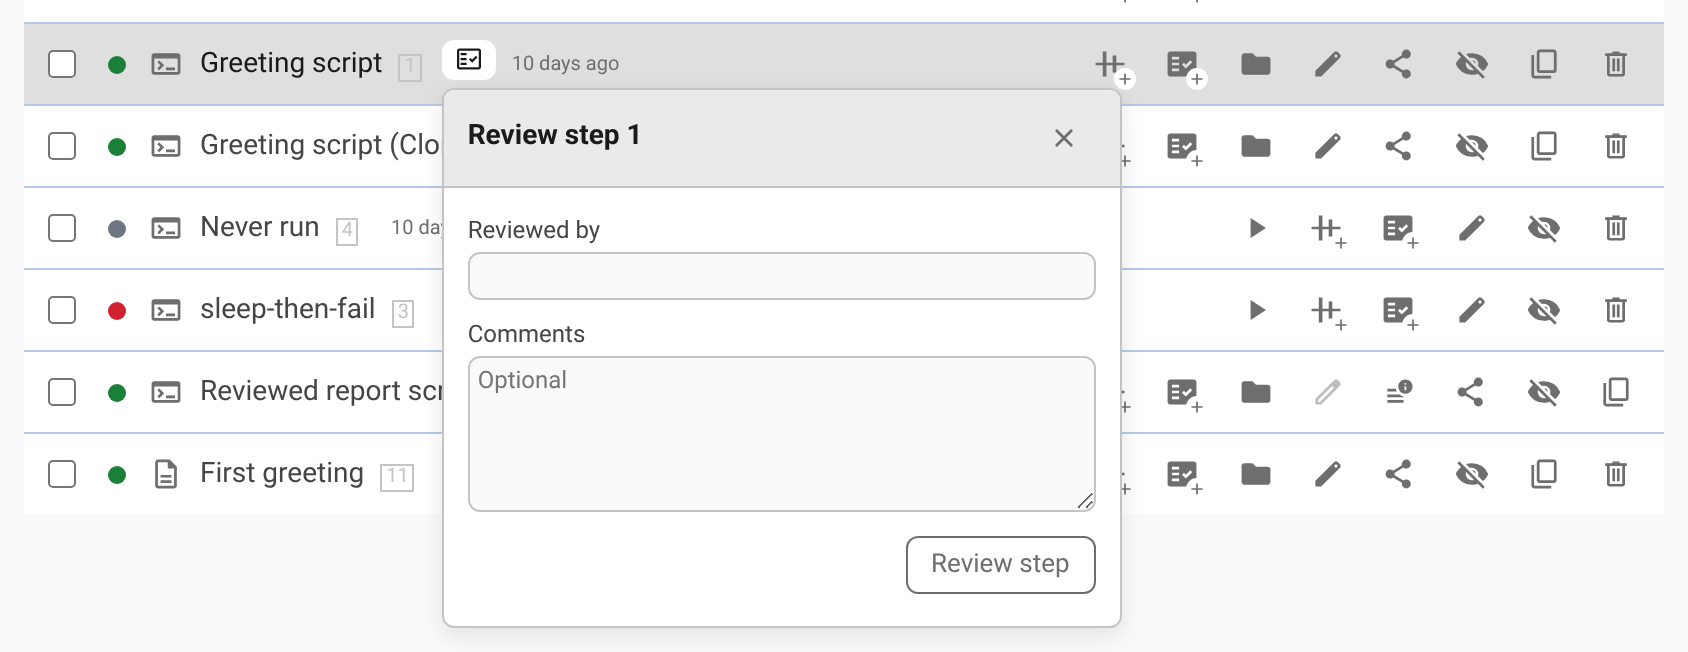This screenshot has width=1688, height=652.
Task: Open the Greeting script title
Action: (291, 63)
